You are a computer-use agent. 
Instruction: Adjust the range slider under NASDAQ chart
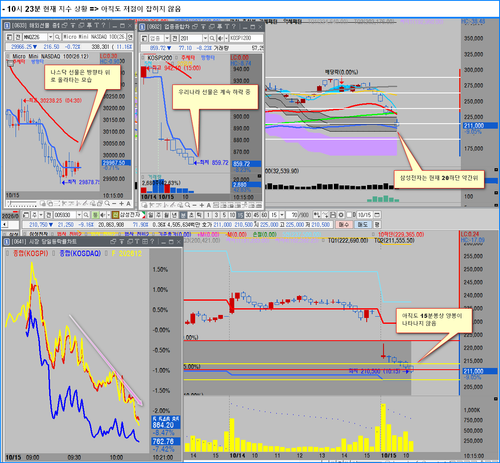[22, 203]
